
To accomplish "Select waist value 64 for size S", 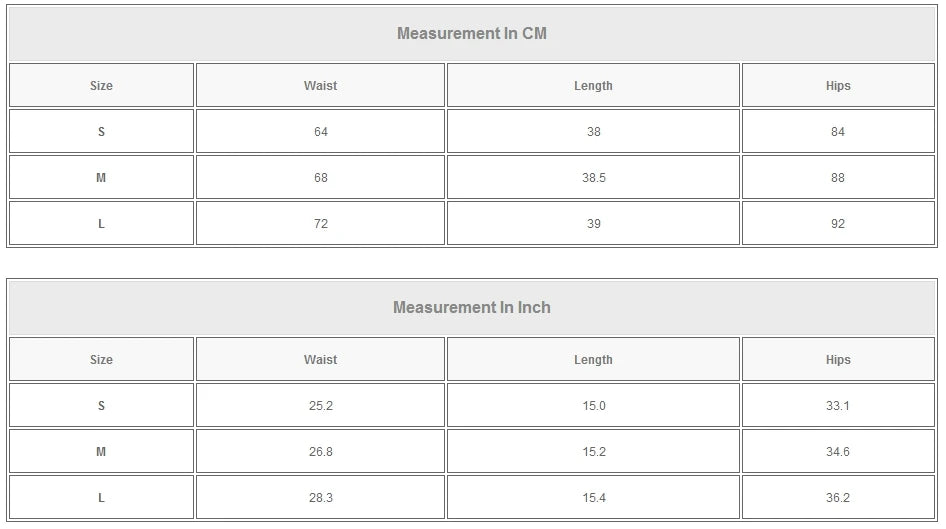I will pyautogui.click(x=320, y=132).
